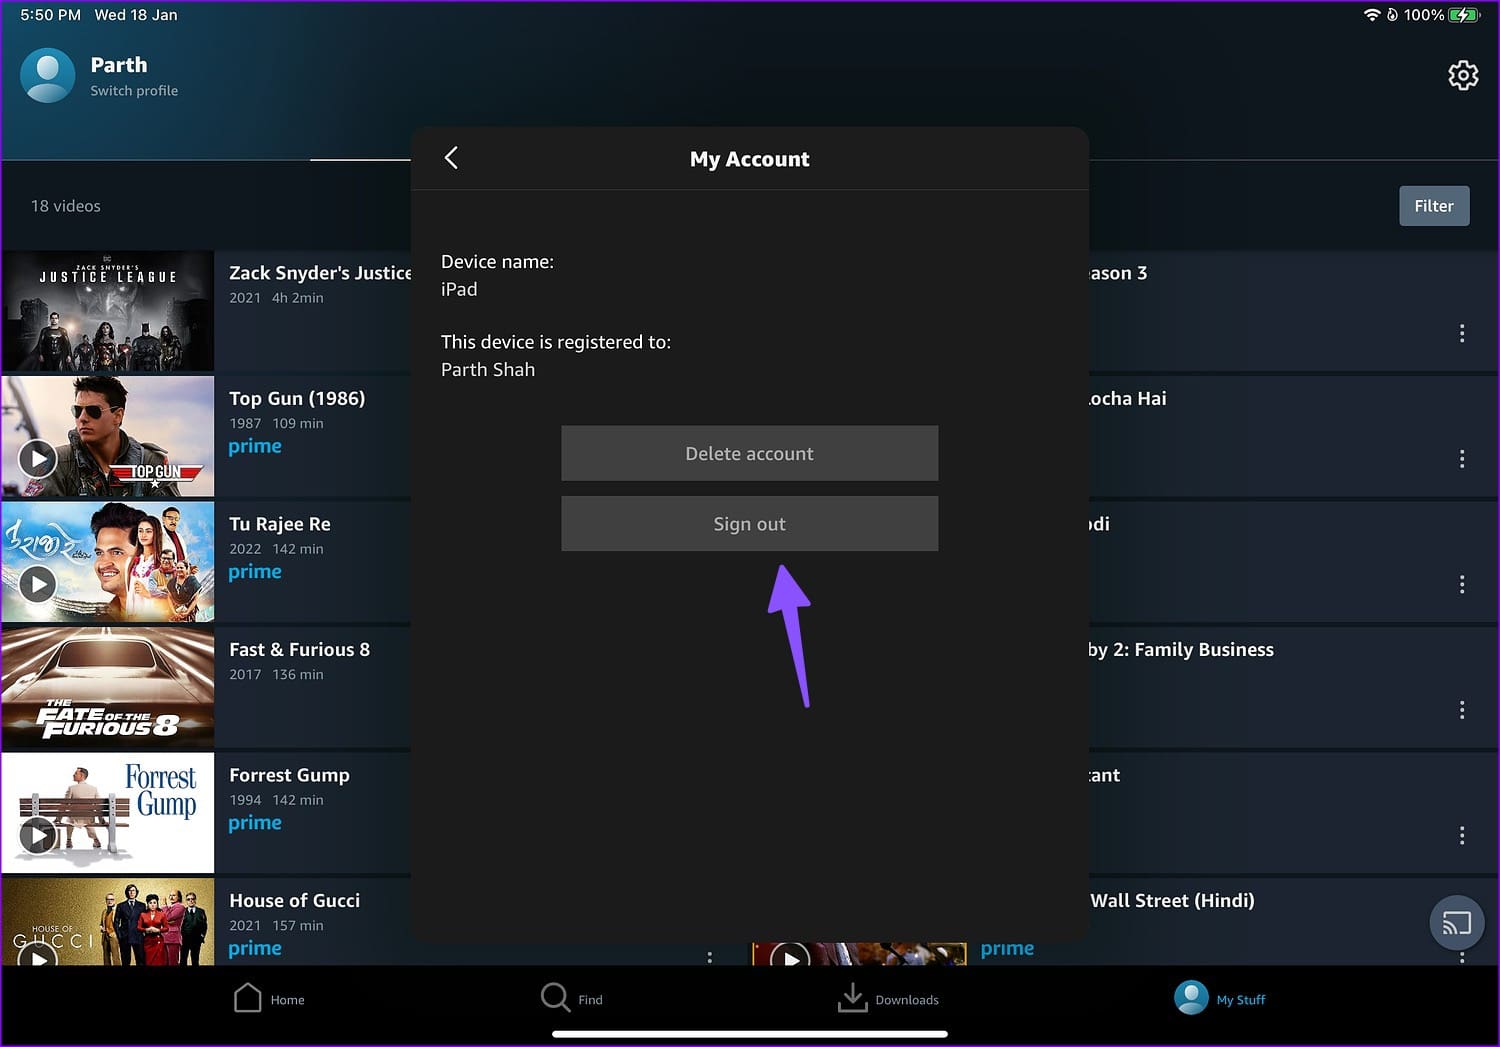This screenshot has height=1047, width=1500.
Task: Click the Sign out button
Action: click(x=749, y=524)
